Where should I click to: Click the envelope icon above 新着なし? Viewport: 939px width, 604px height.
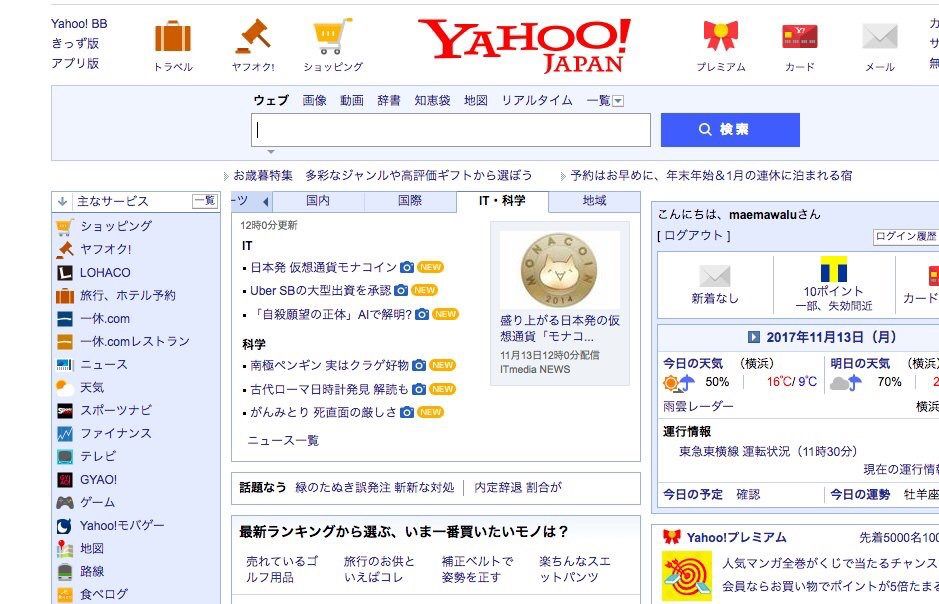(x=715, y=275)
